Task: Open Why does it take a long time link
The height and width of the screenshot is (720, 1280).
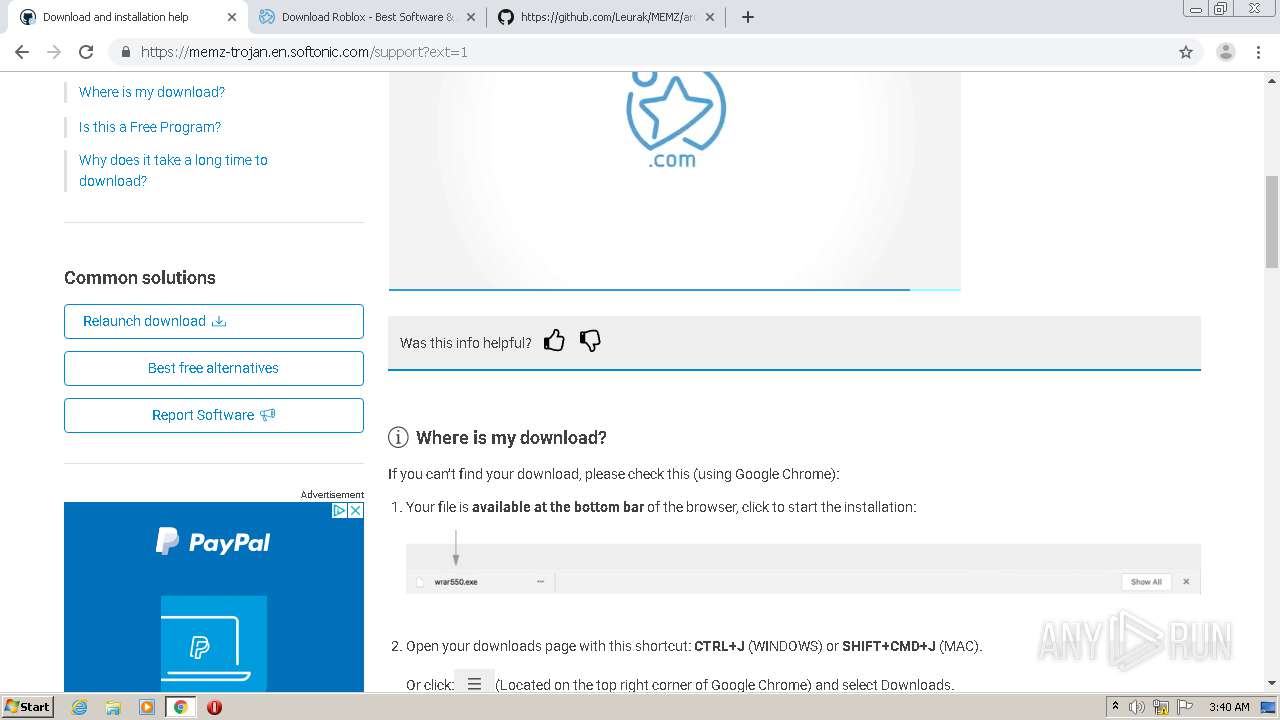Action: click(x=173, y=170)
